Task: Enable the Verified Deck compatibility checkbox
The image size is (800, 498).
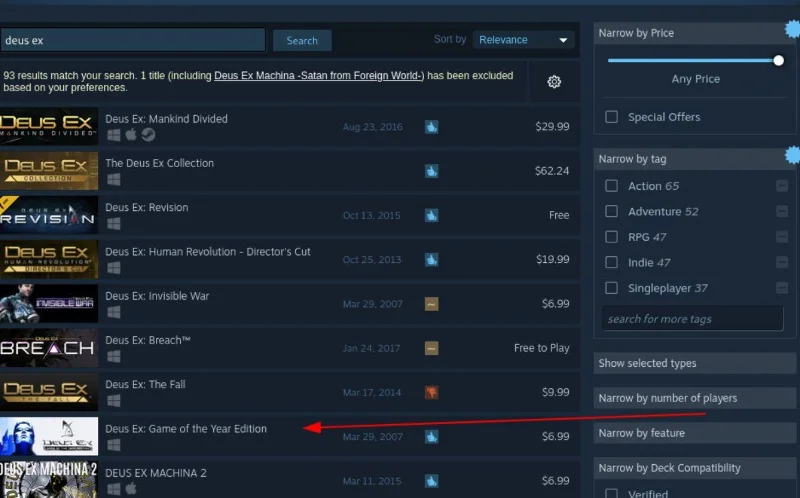Action: (611, 493)
